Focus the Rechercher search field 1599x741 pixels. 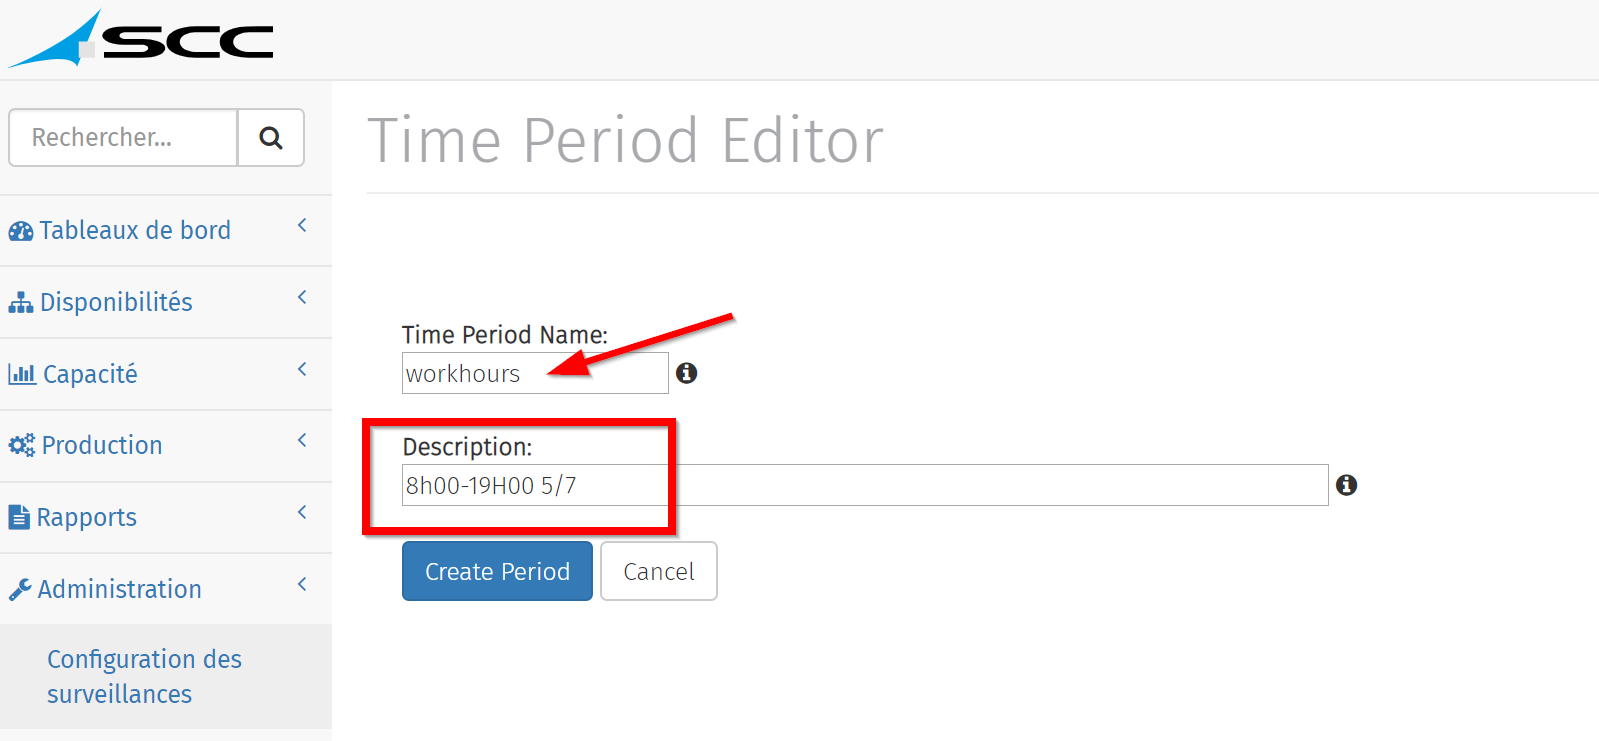click(x=123, y=138)
